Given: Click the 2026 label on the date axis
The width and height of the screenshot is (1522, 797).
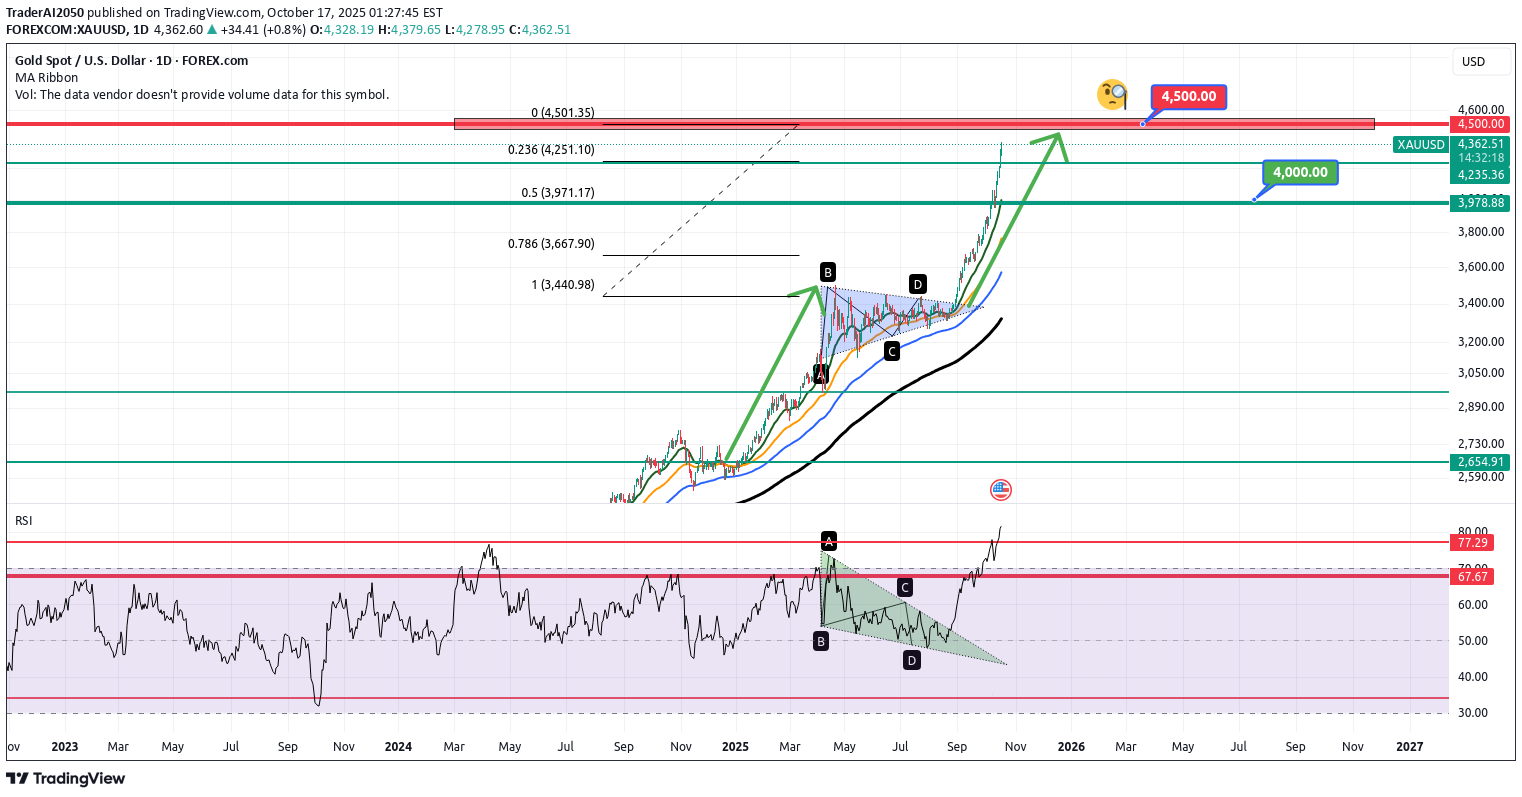Looking at the screenshot, I should 1070,746.
